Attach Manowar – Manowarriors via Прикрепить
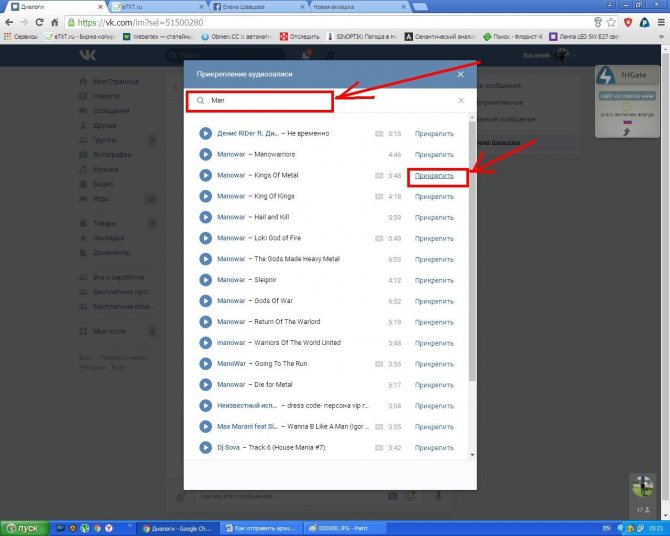Screen dimensions: 670x536 (x=434, y=155)
